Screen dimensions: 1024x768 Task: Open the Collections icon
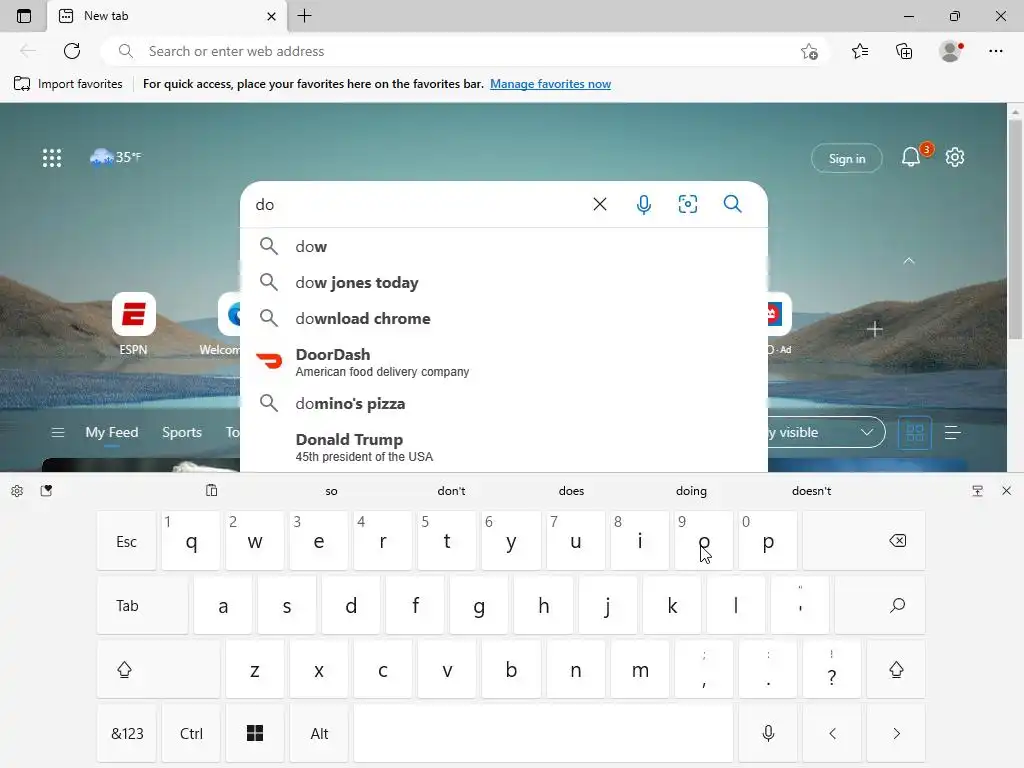pos(904,51)
